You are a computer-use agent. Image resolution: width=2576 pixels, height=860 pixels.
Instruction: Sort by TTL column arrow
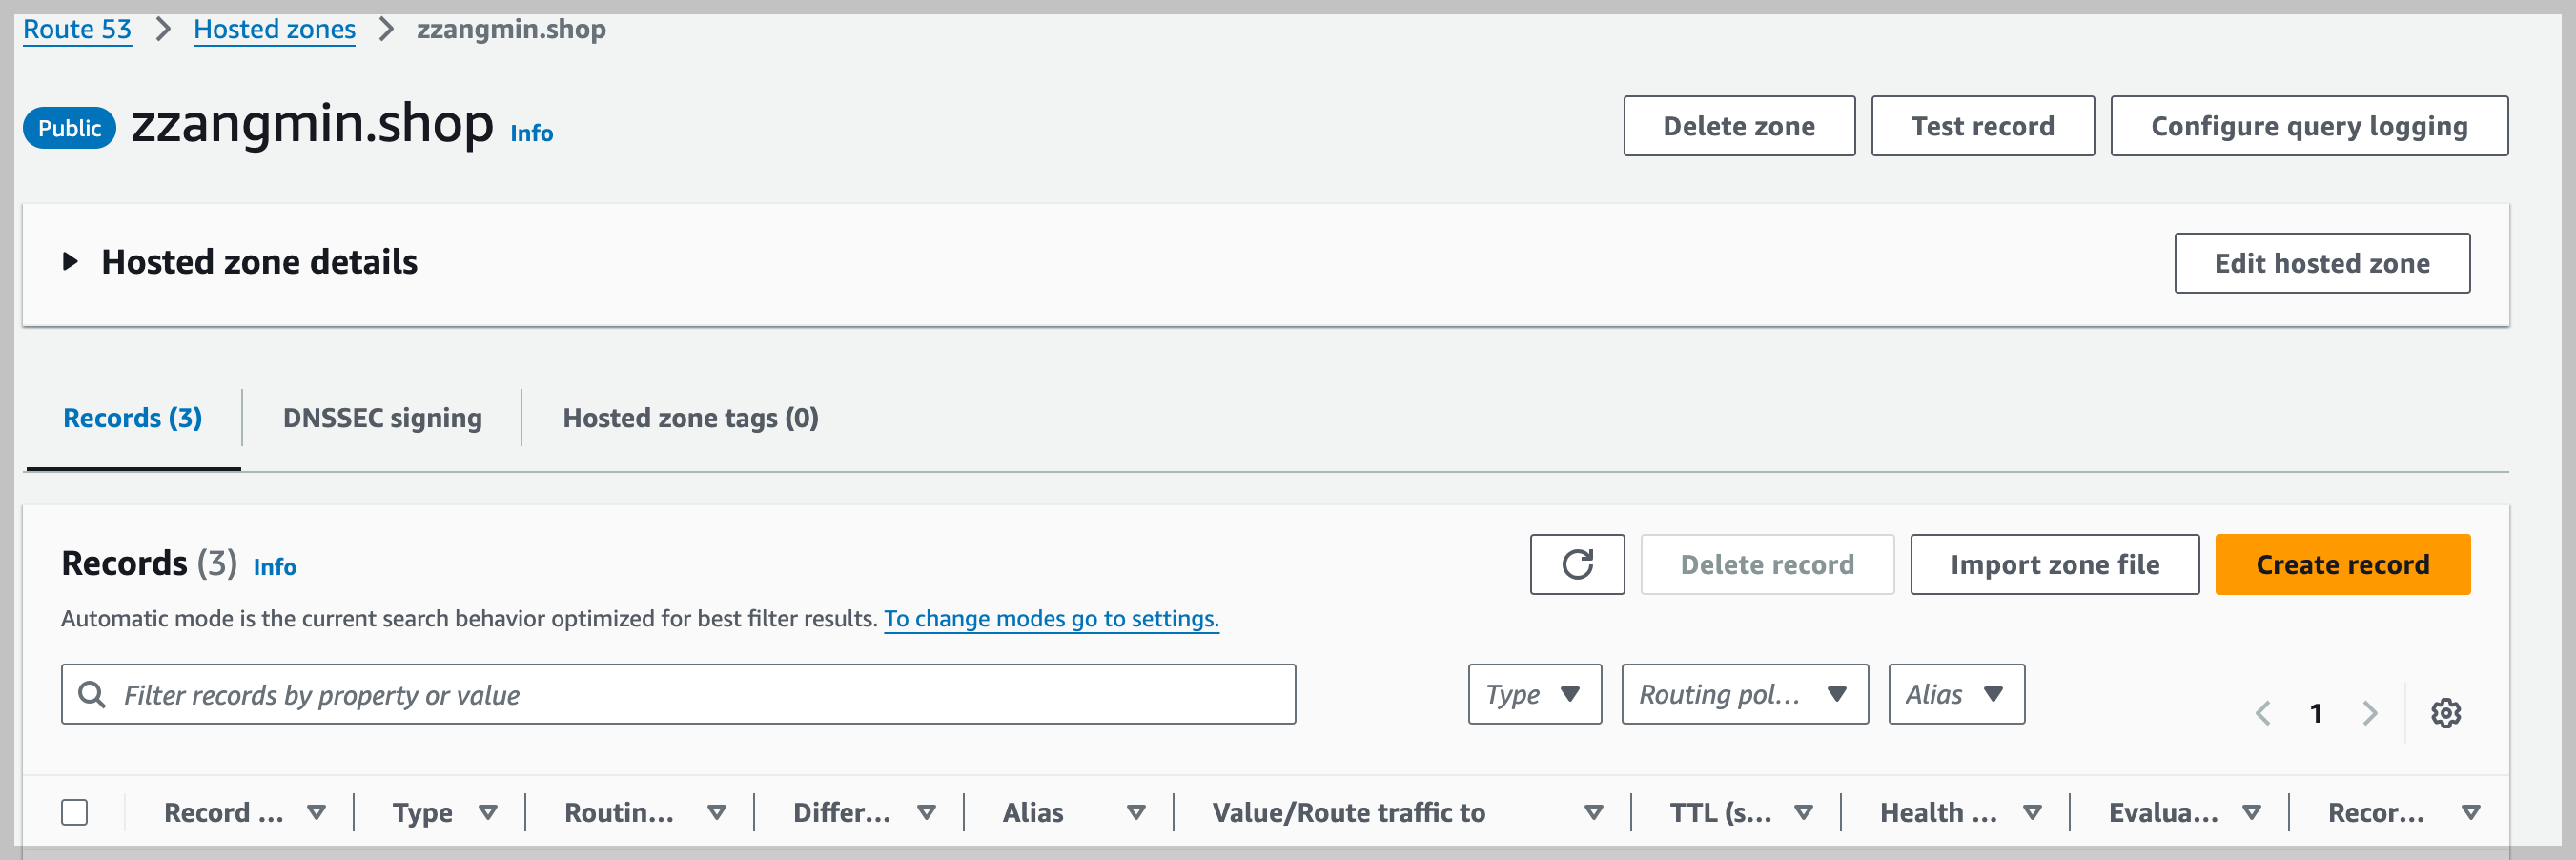[1803, 812]
